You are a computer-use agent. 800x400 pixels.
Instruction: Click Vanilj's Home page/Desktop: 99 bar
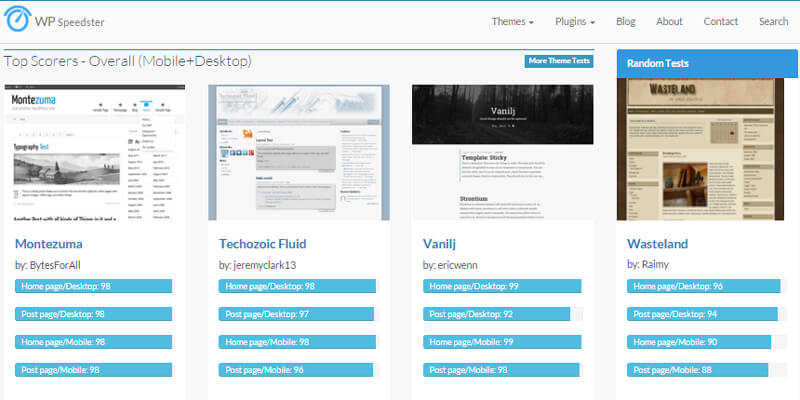tap(502, 286)
